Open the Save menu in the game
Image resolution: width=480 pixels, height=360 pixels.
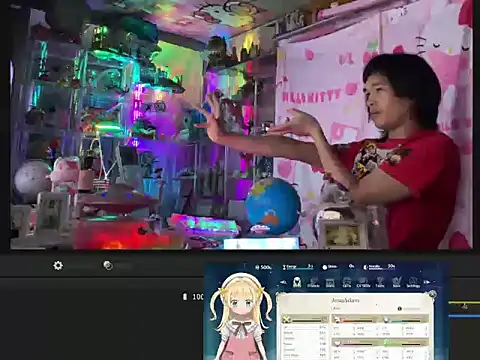[396, 283]
